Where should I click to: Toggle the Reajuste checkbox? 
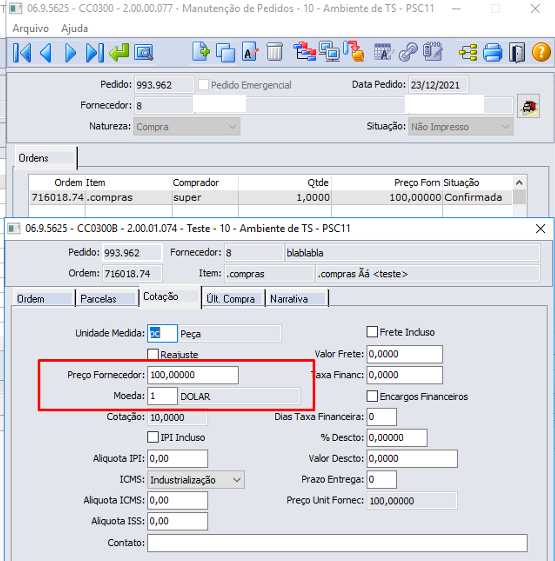click(153, 354)
